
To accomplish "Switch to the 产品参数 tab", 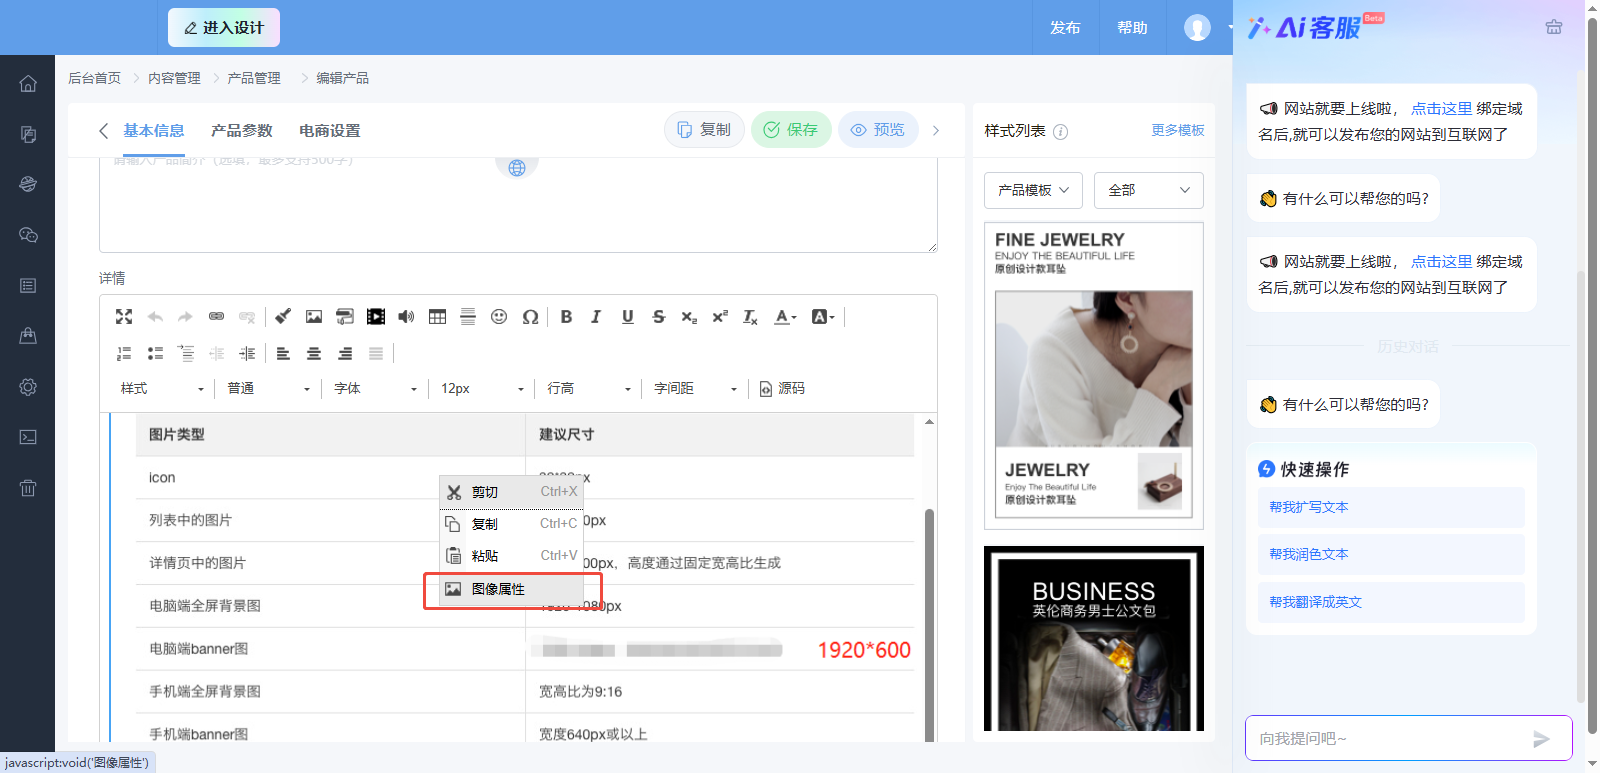I will (x=242, y=131).
